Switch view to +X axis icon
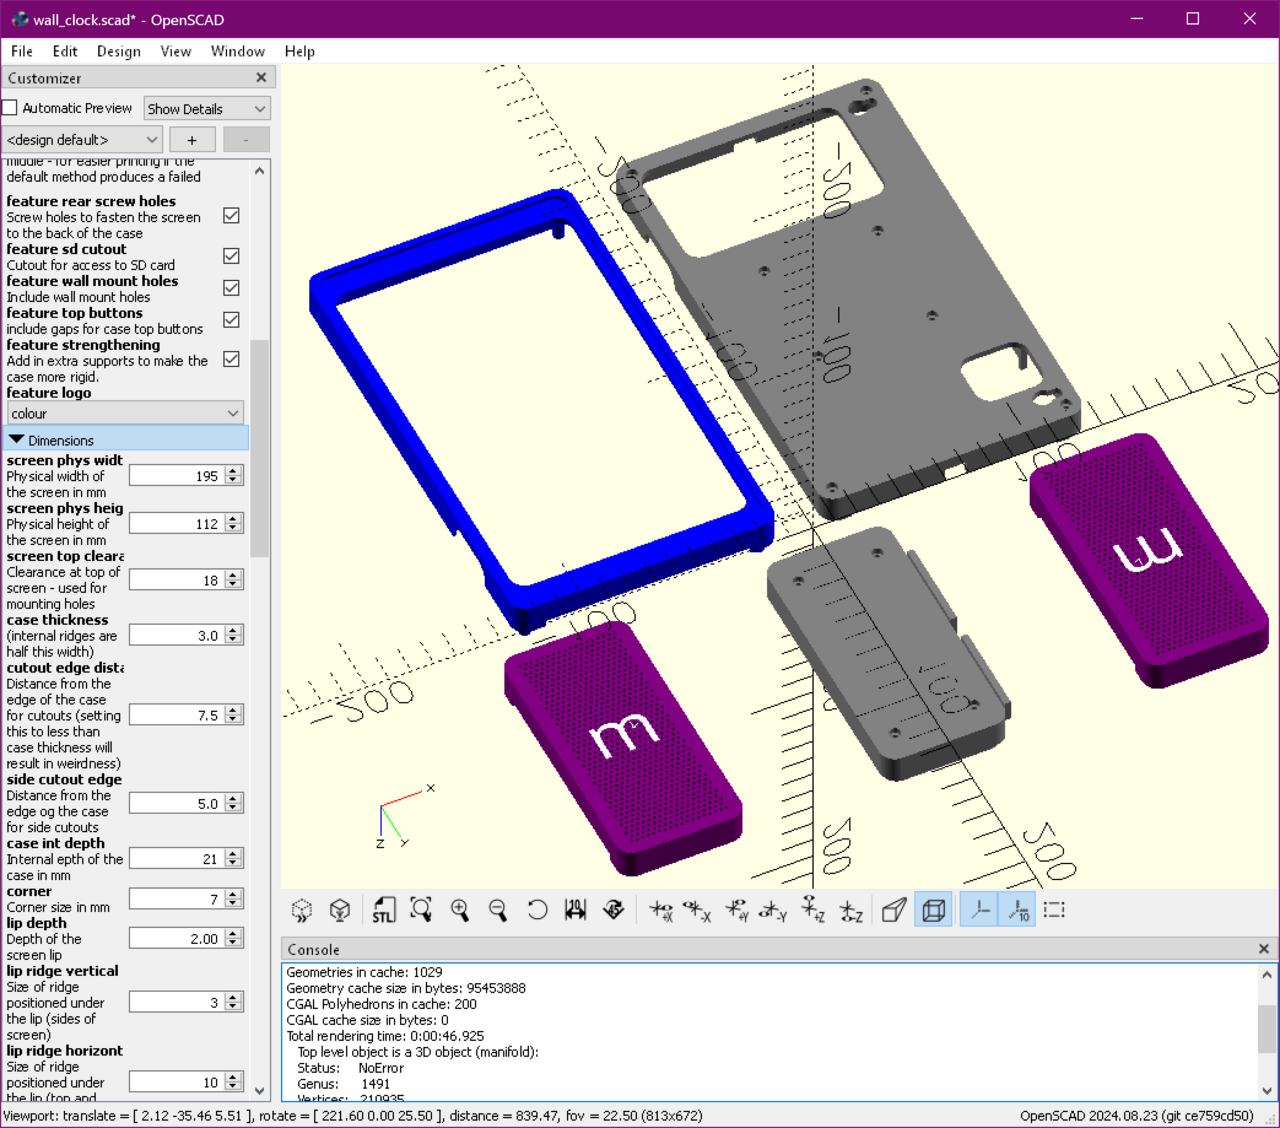 [x=662, y=909]
